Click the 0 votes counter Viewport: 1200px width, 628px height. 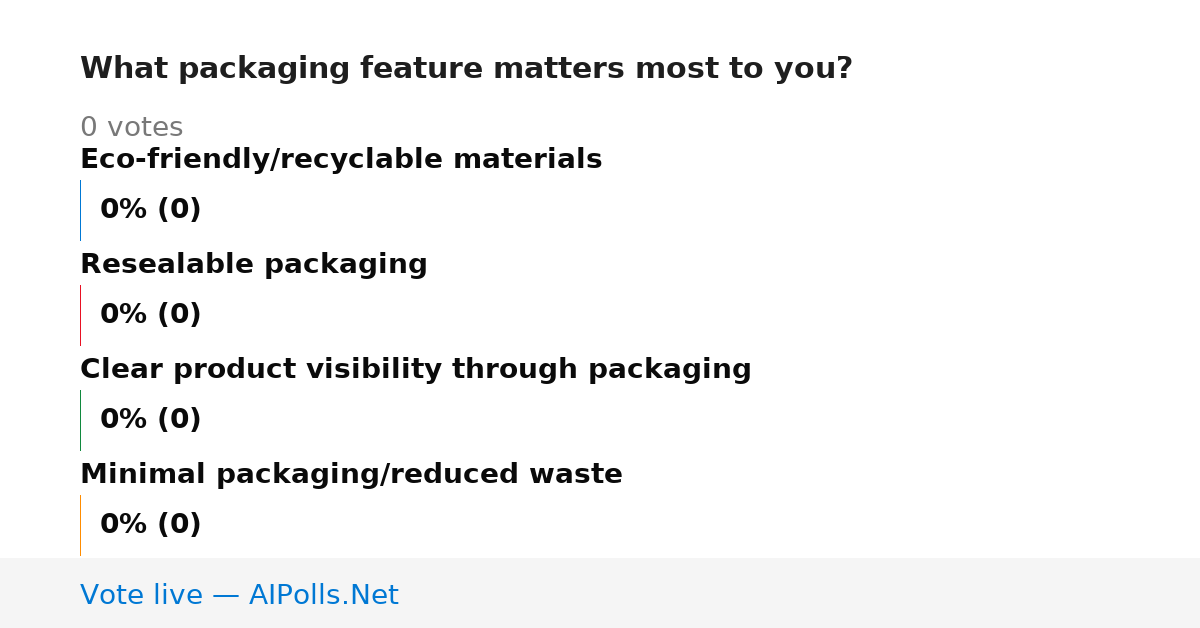pos(131,128)
